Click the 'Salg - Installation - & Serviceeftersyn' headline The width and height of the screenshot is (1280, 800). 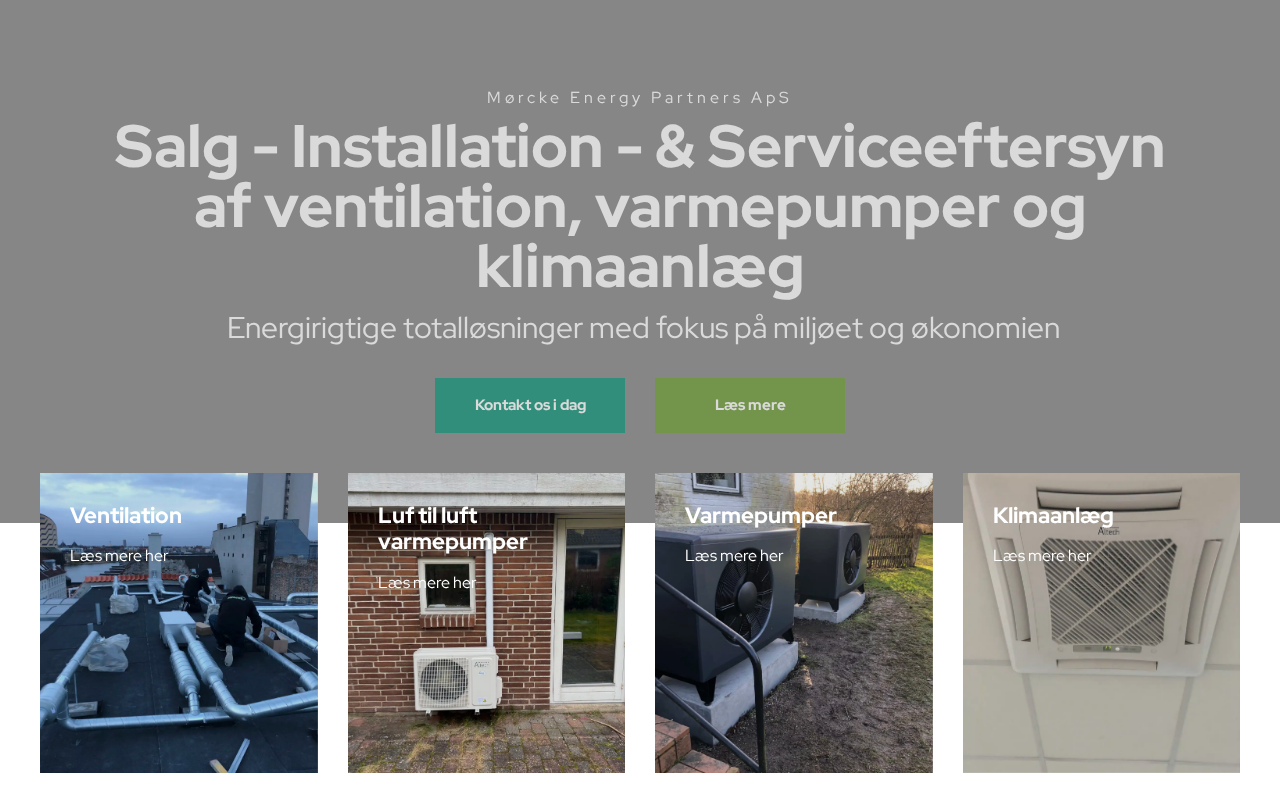[x=640, y=146]
